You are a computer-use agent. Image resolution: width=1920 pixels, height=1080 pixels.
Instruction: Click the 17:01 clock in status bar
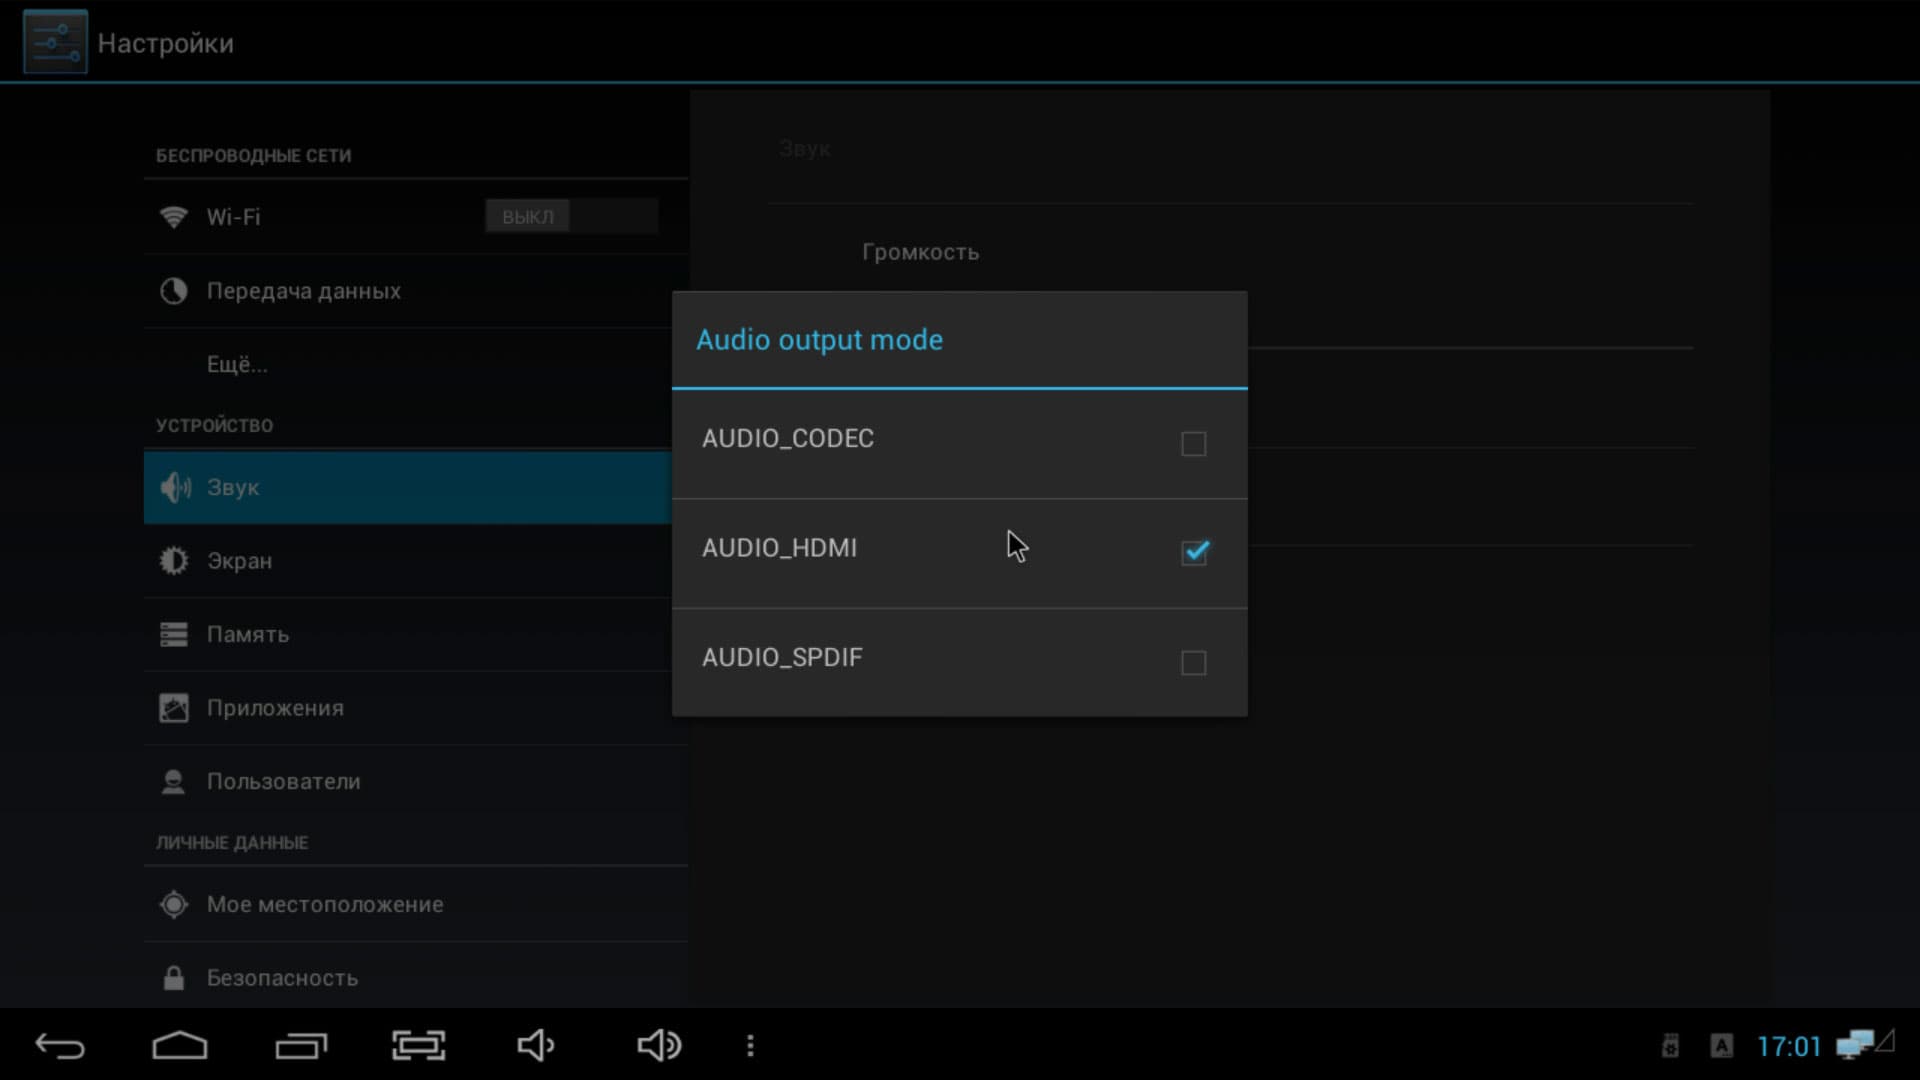coord(1788,1047)
